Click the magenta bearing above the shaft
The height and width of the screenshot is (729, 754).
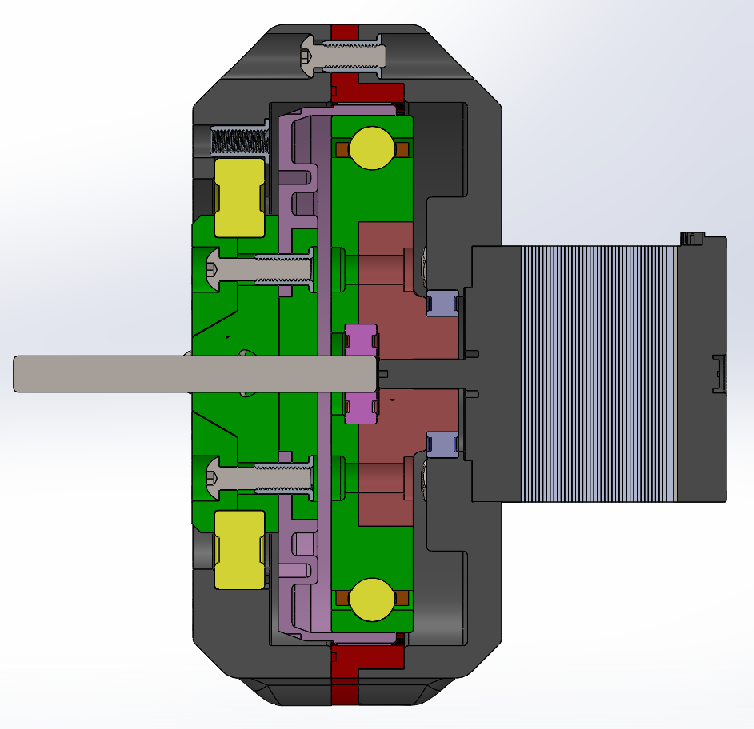click(x=362, y=340)
